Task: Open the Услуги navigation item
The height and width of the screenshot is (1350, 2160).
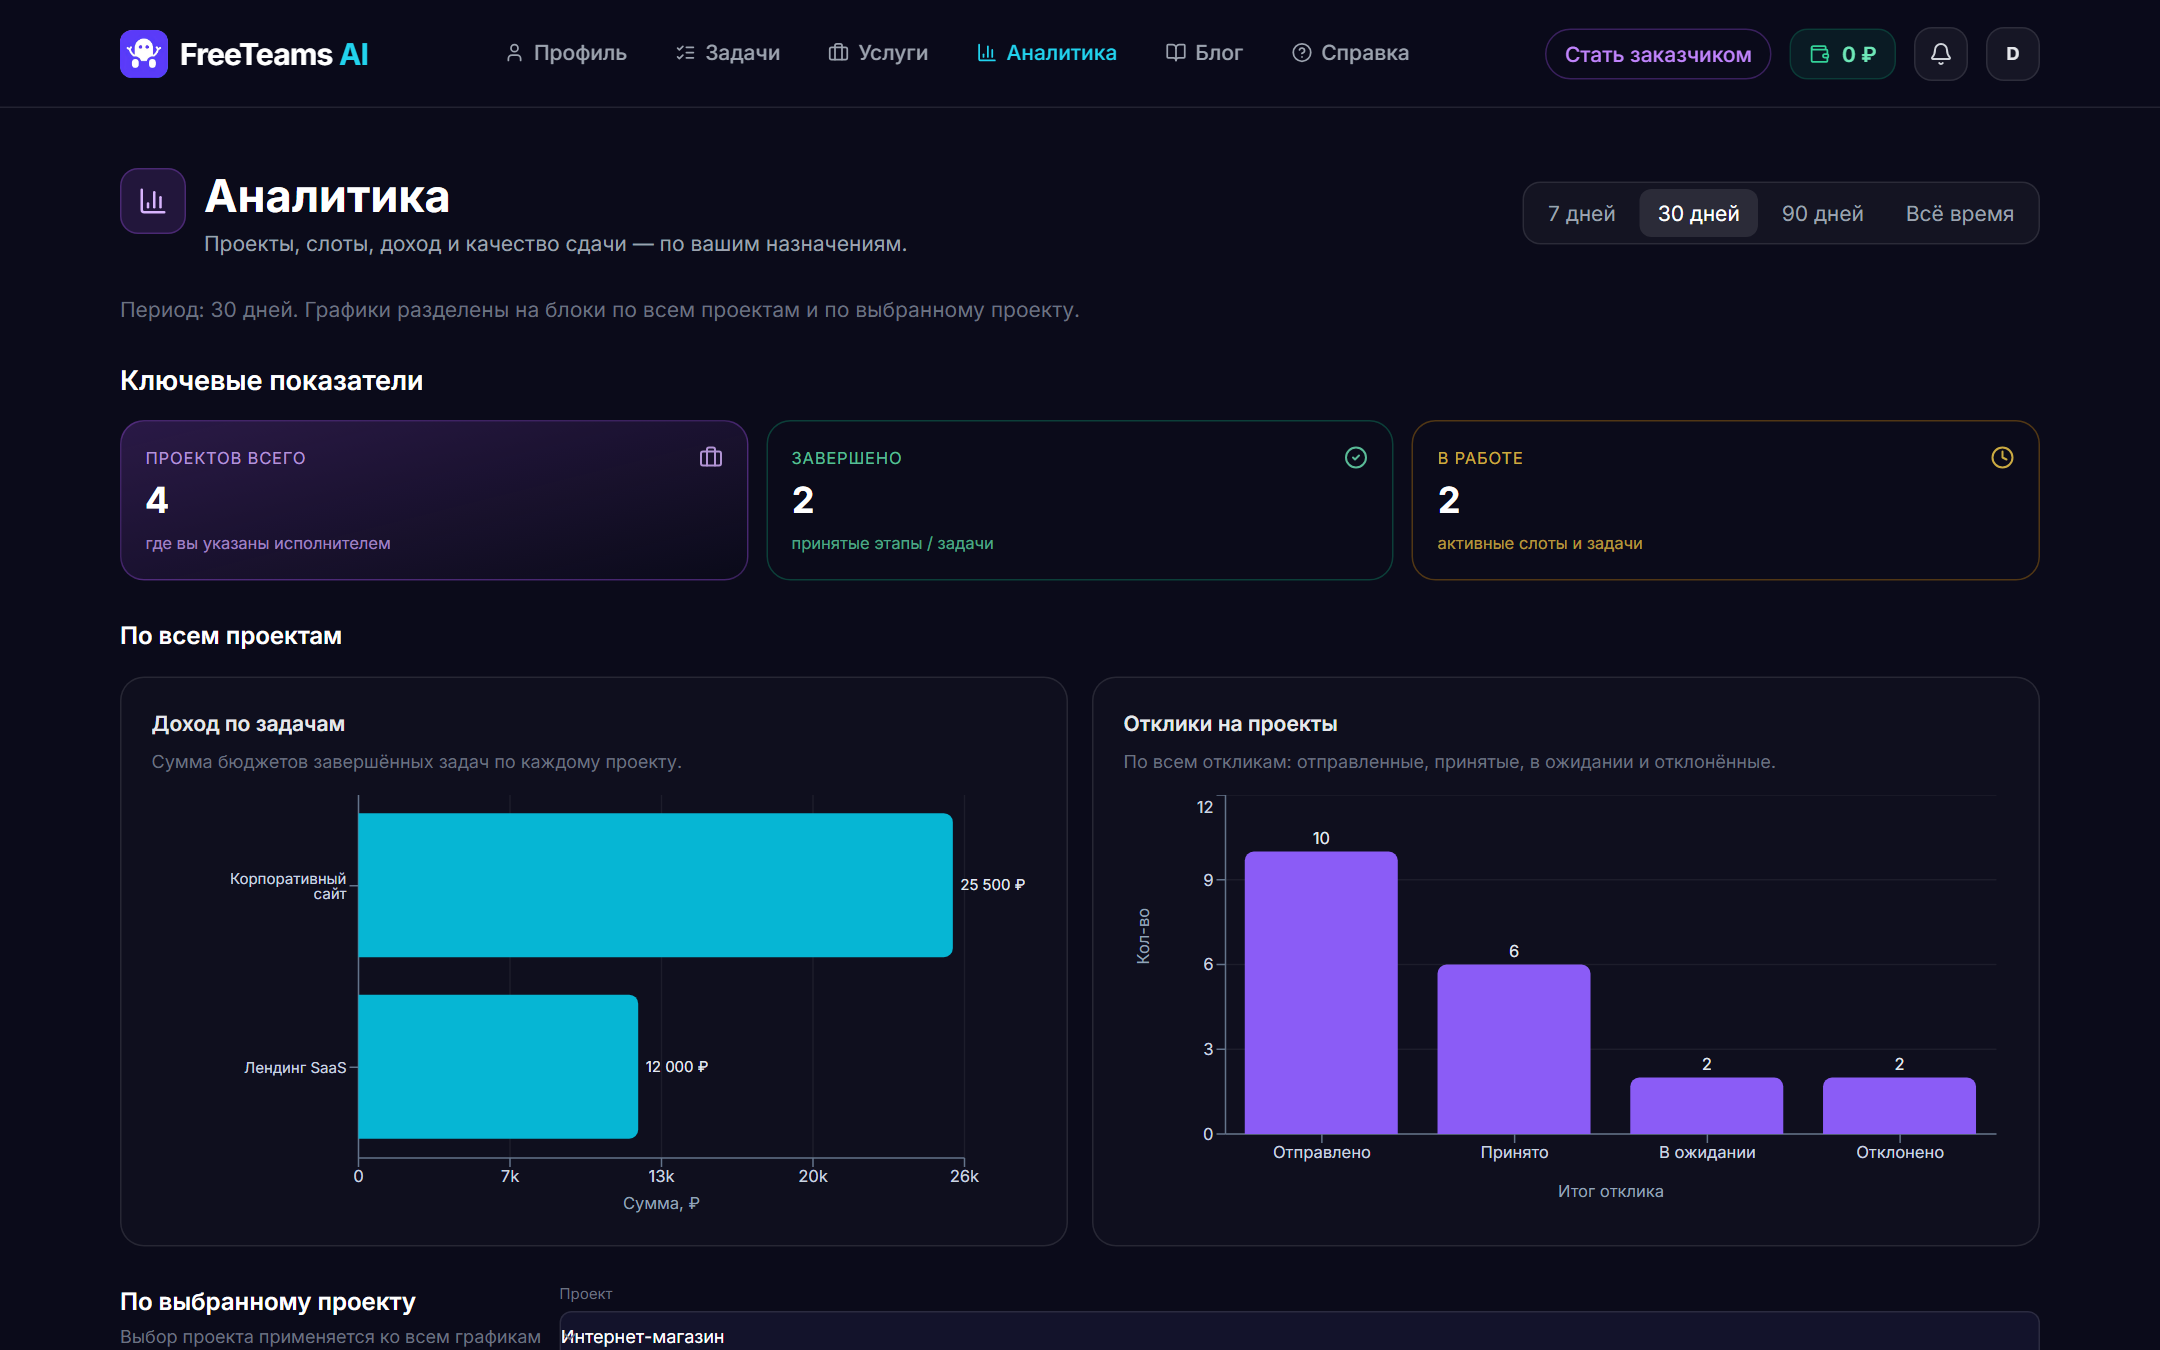Action: click(878, 53)
